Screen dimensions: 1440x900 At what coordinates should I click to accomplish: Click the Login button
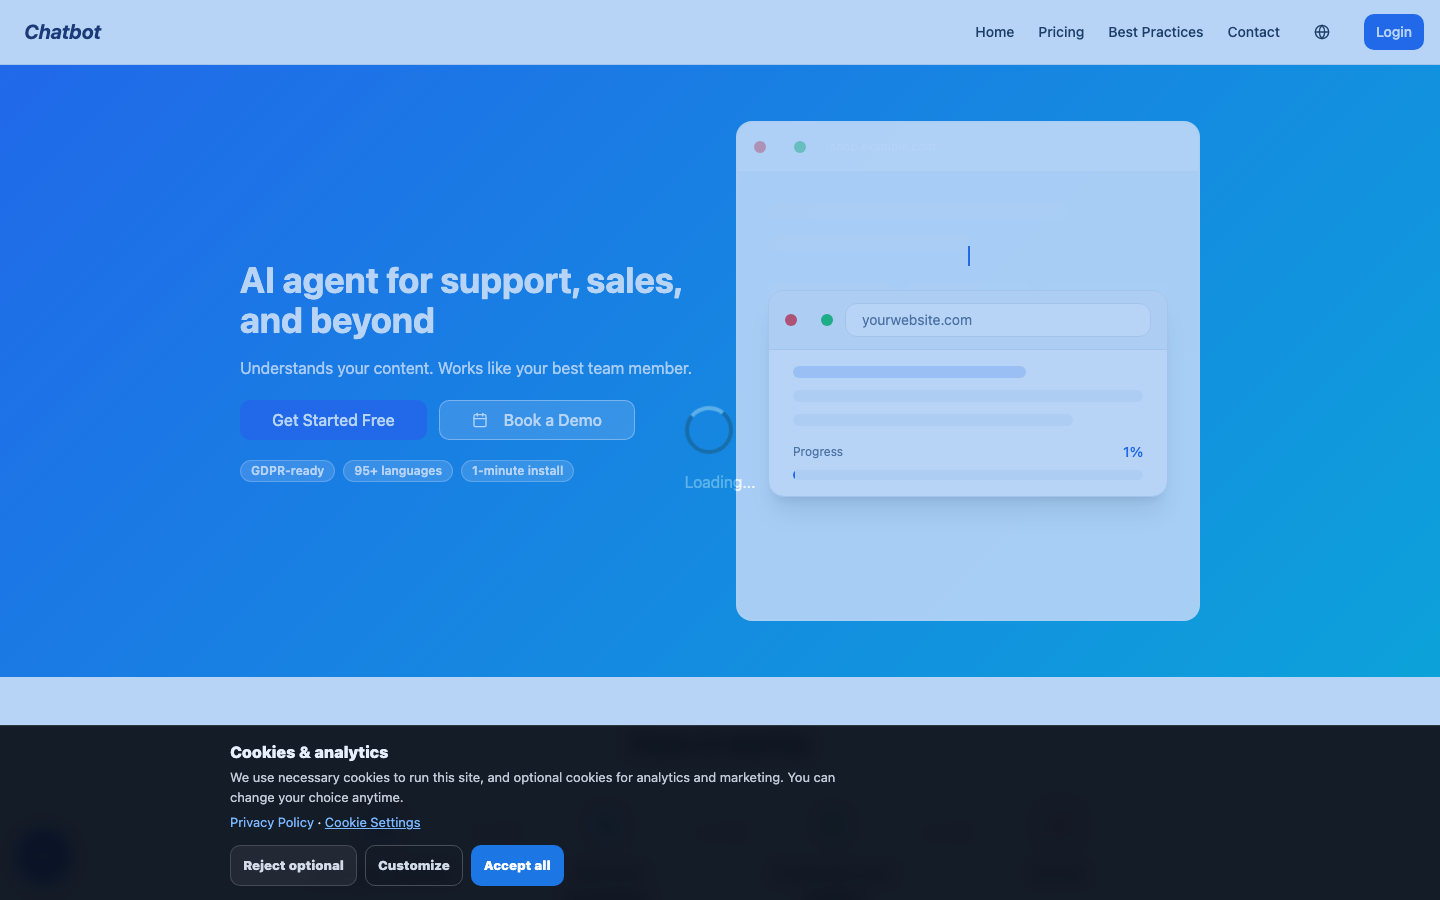click(x=1394, y=32)
